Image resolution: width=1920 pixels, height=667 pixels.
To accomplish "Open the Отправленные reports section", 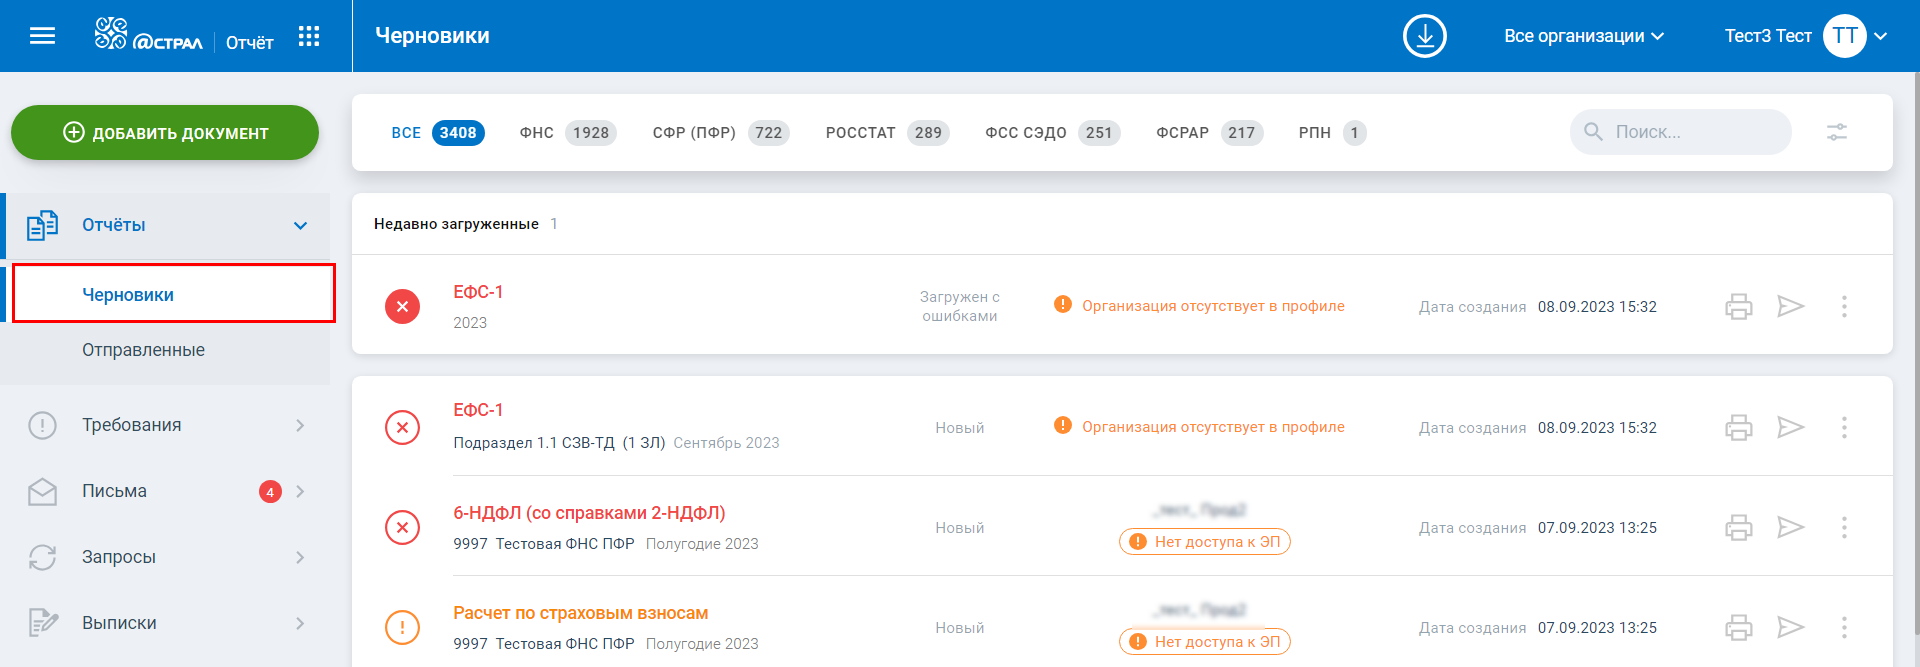I will tap(143, 350).
